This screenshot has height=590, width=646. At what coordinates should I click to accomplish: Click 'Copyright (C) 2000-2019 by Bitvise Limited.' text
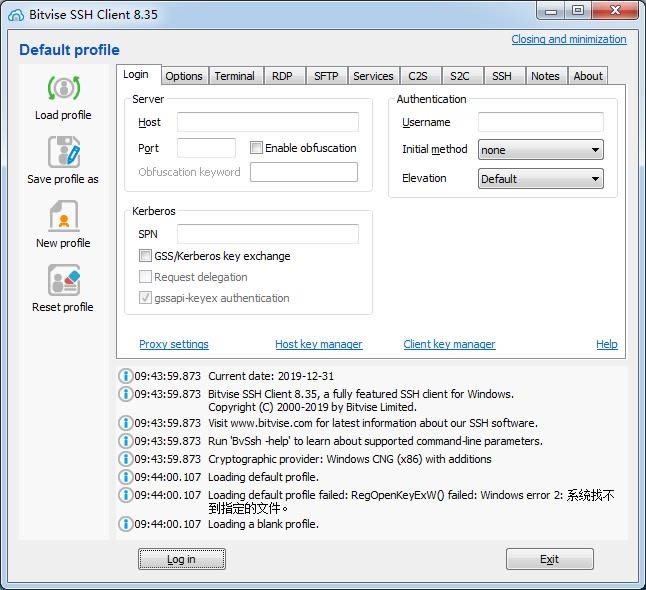pos(312,407)
